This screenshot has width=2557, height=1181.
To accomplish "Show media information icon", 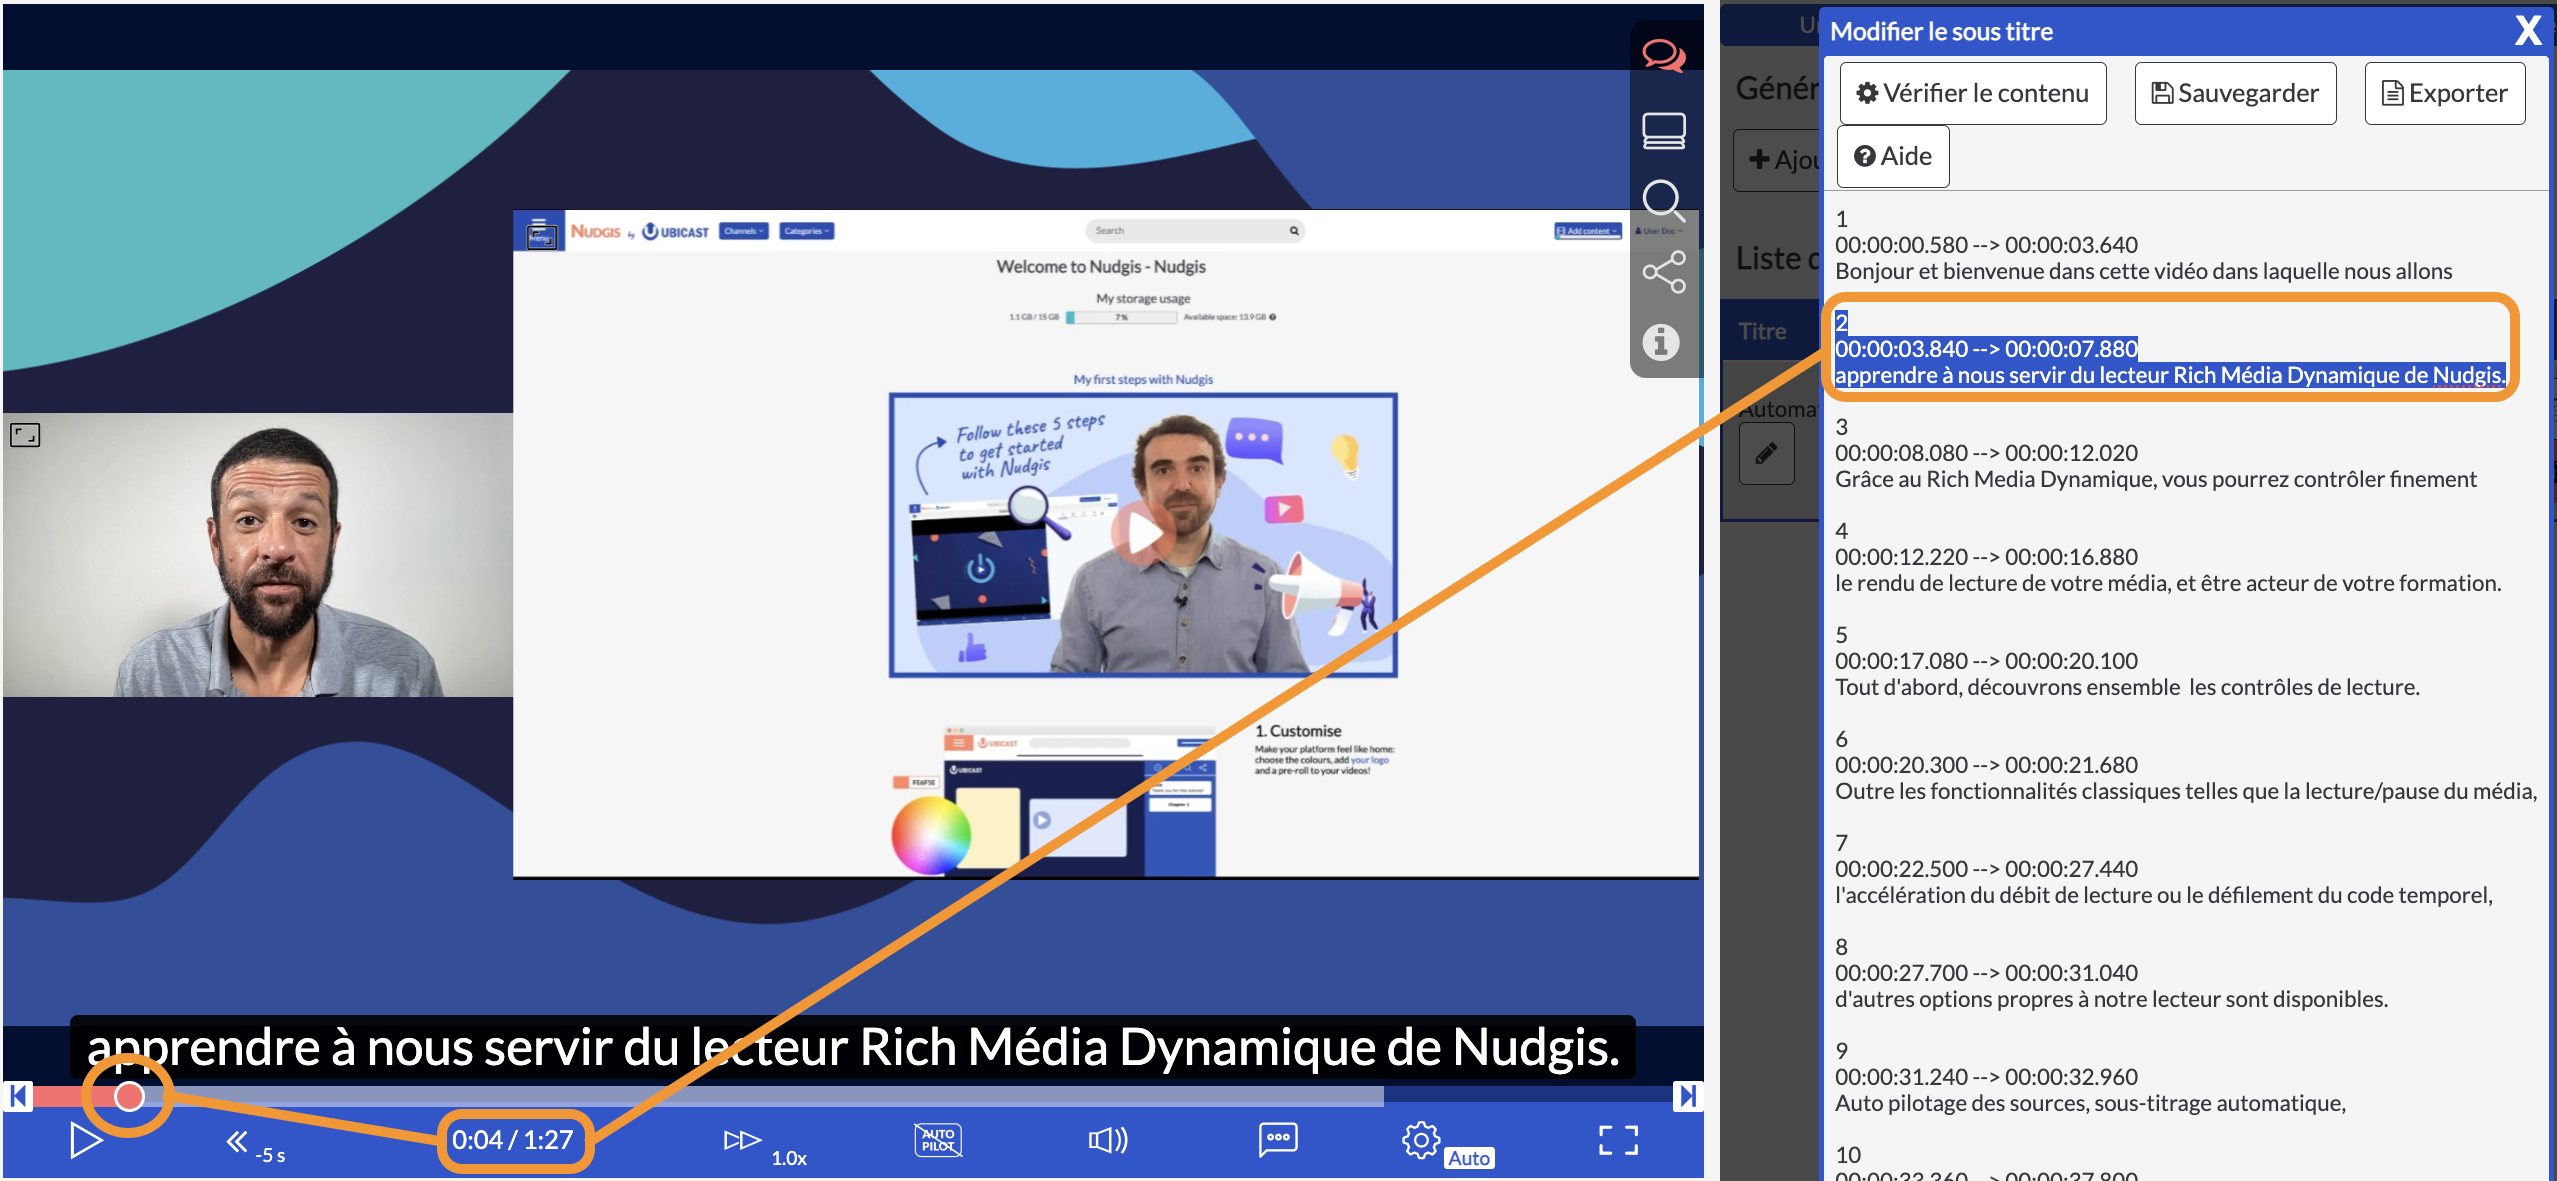I will (x=1661, y=343).
